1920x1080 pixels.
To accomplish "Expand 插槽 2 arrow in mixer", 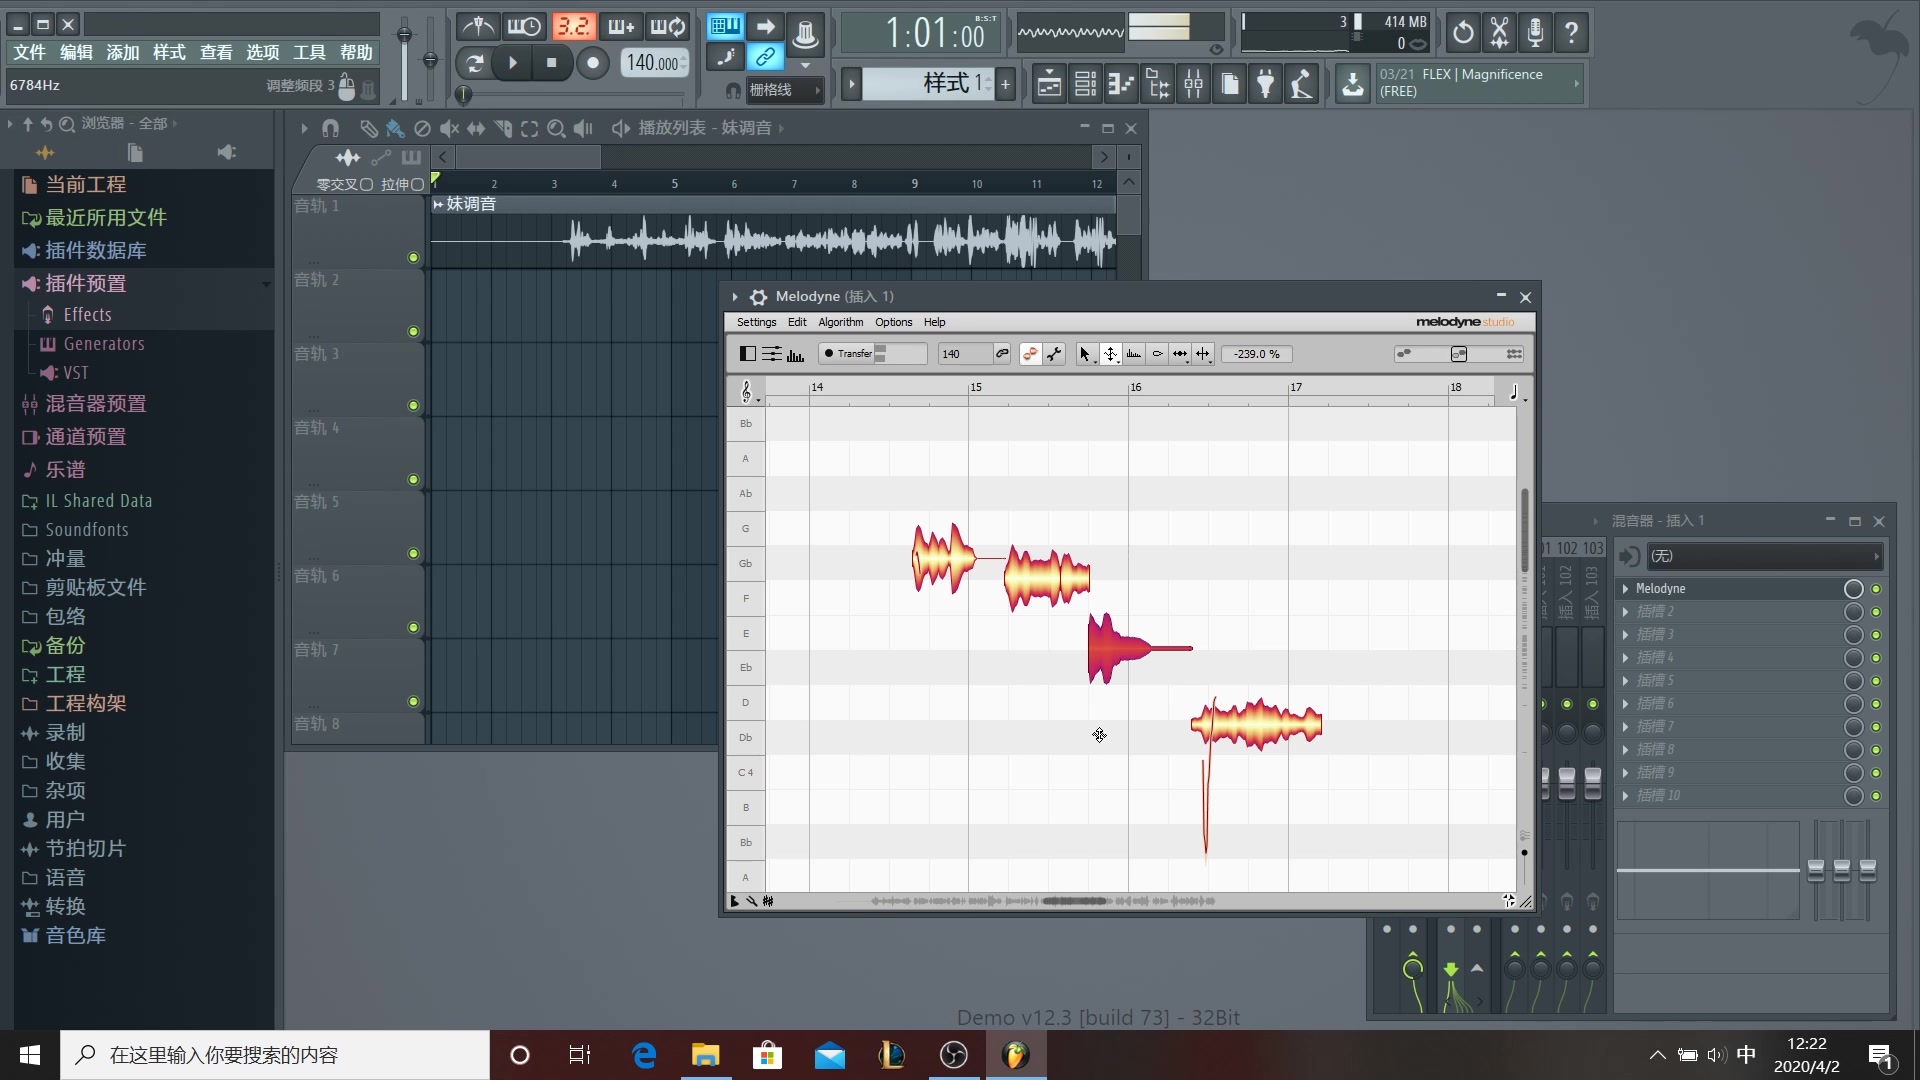I will 1626,612.
